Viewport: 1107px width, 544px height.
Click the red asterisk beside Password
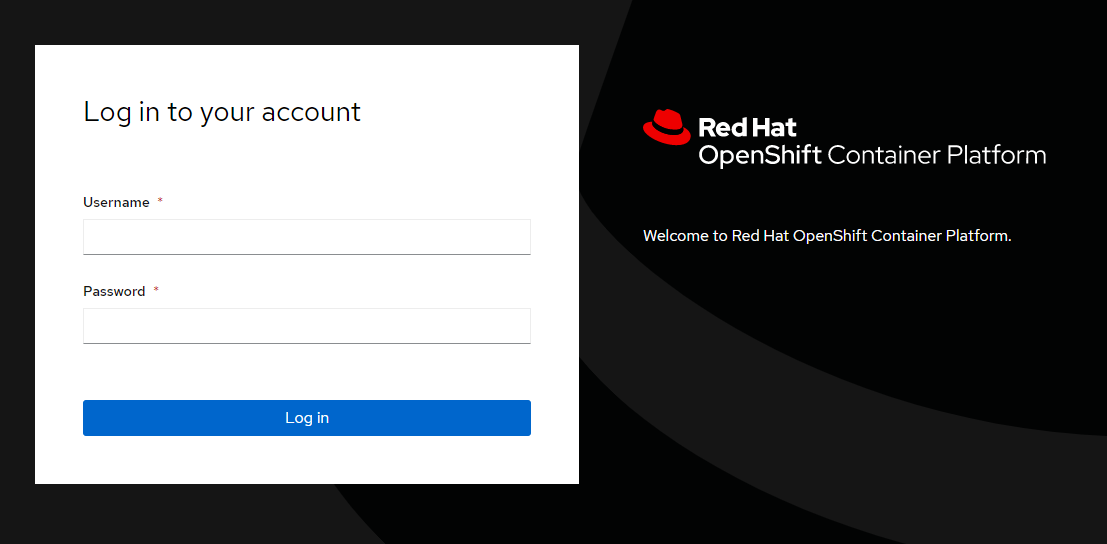(156, 291)
